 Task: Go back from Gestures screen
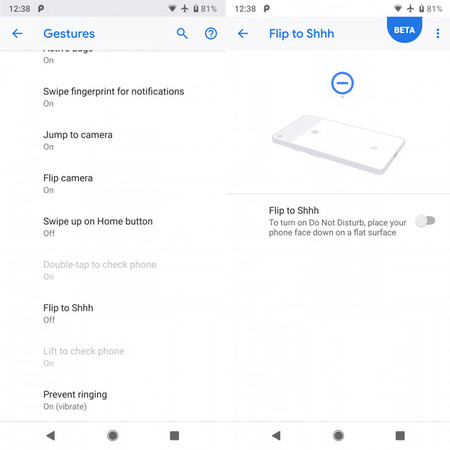17,33
